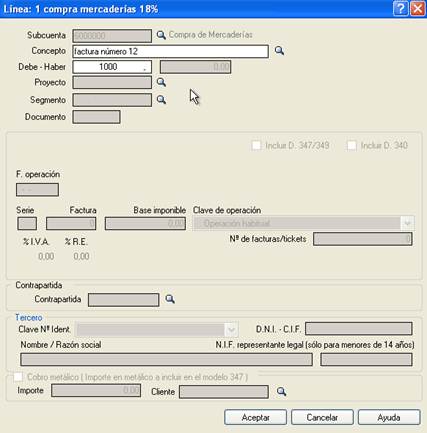Focus the Concepto text field
Screen dimensions: 427x433
pyautogui.click(x=170, y=51)
